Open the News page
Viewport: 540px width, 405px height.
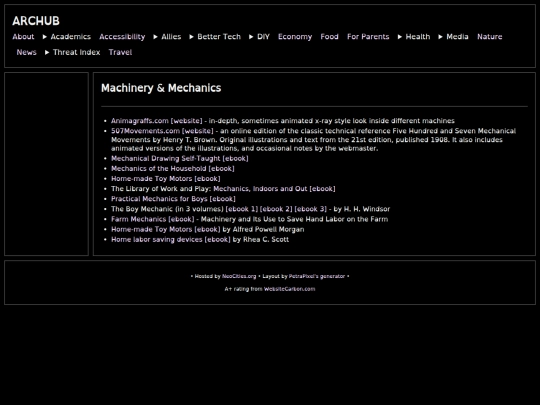27,52
